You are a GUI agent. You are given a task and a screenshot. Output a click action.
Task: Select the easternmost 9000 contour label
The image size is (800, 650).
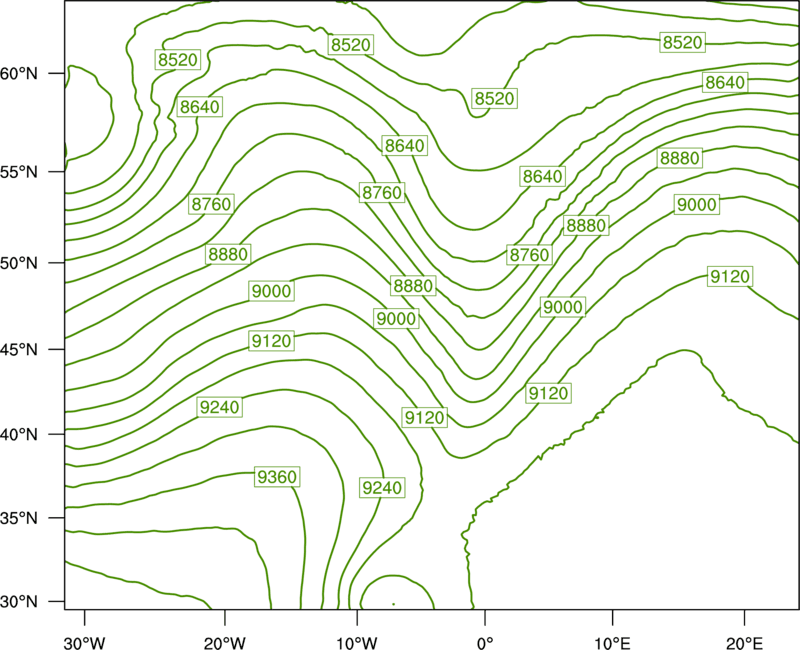tap(697, 205)
